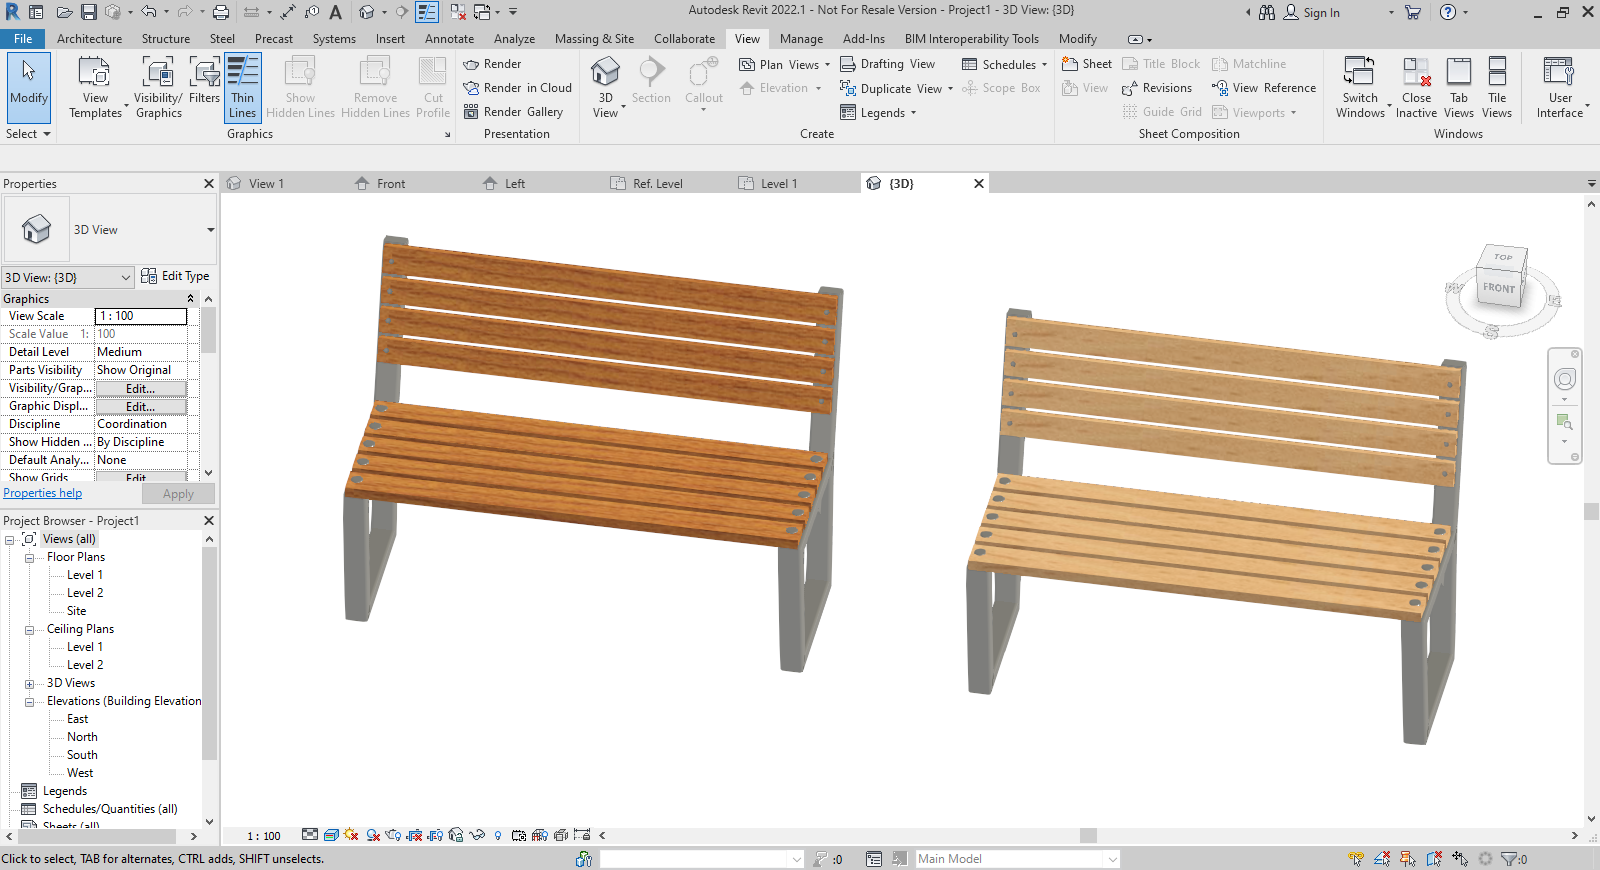The width and height of the screenshot is (1600, 870).
Task: Toggle Show Crop Region in view control bar
Action: tap(434, 835)
